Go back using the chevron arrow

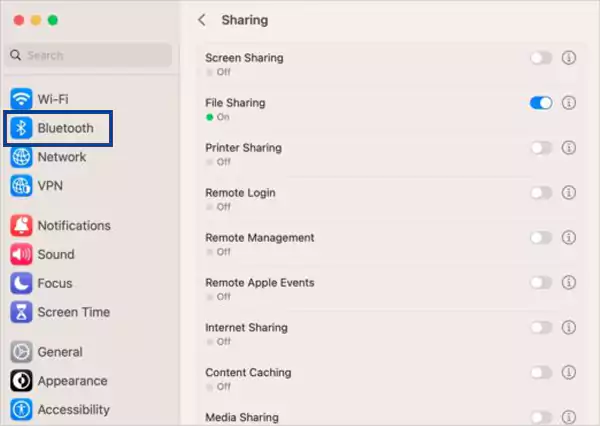(x=202, y=20)
